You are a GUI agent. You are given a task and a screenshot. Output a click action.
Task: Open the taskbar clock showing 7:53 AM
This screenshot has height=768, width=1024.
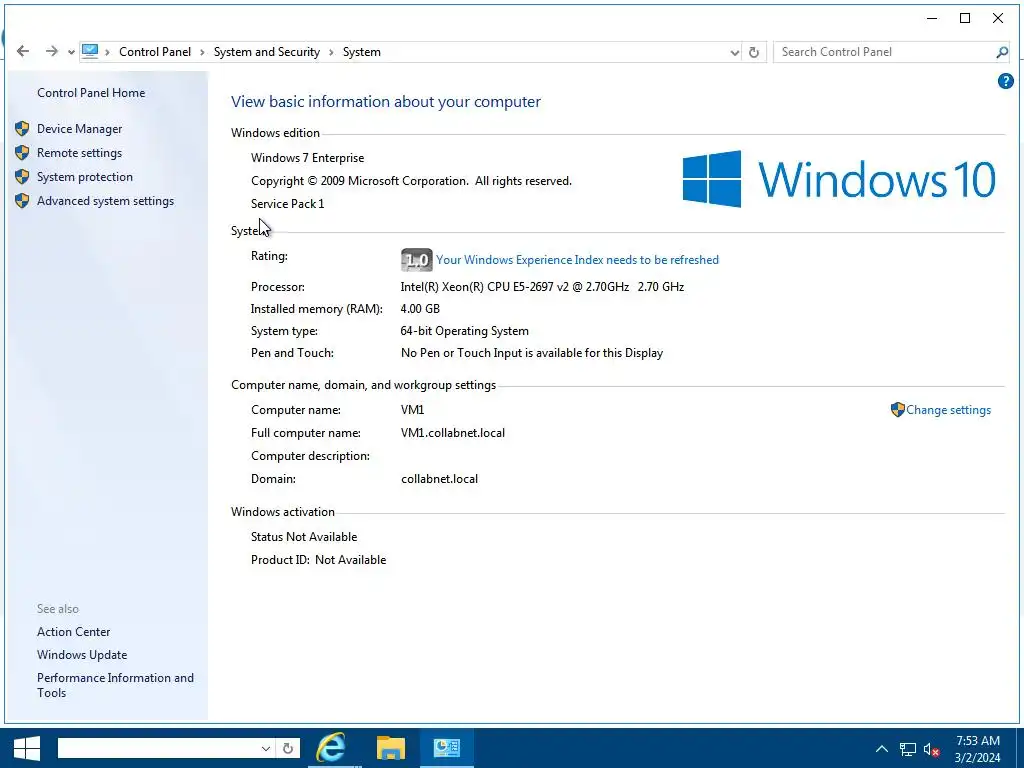(977, 748)
